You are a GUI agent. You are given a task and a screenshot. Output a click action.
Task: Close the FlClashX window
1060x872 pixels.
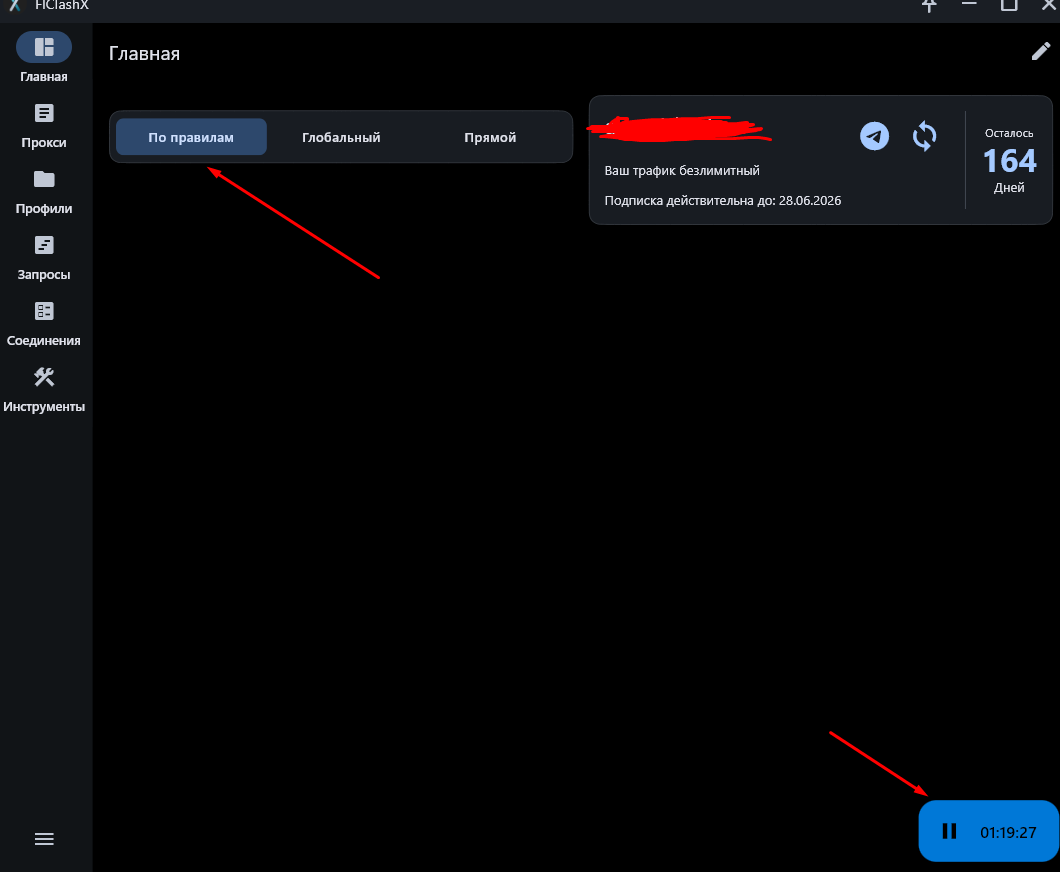[1048, 5]
